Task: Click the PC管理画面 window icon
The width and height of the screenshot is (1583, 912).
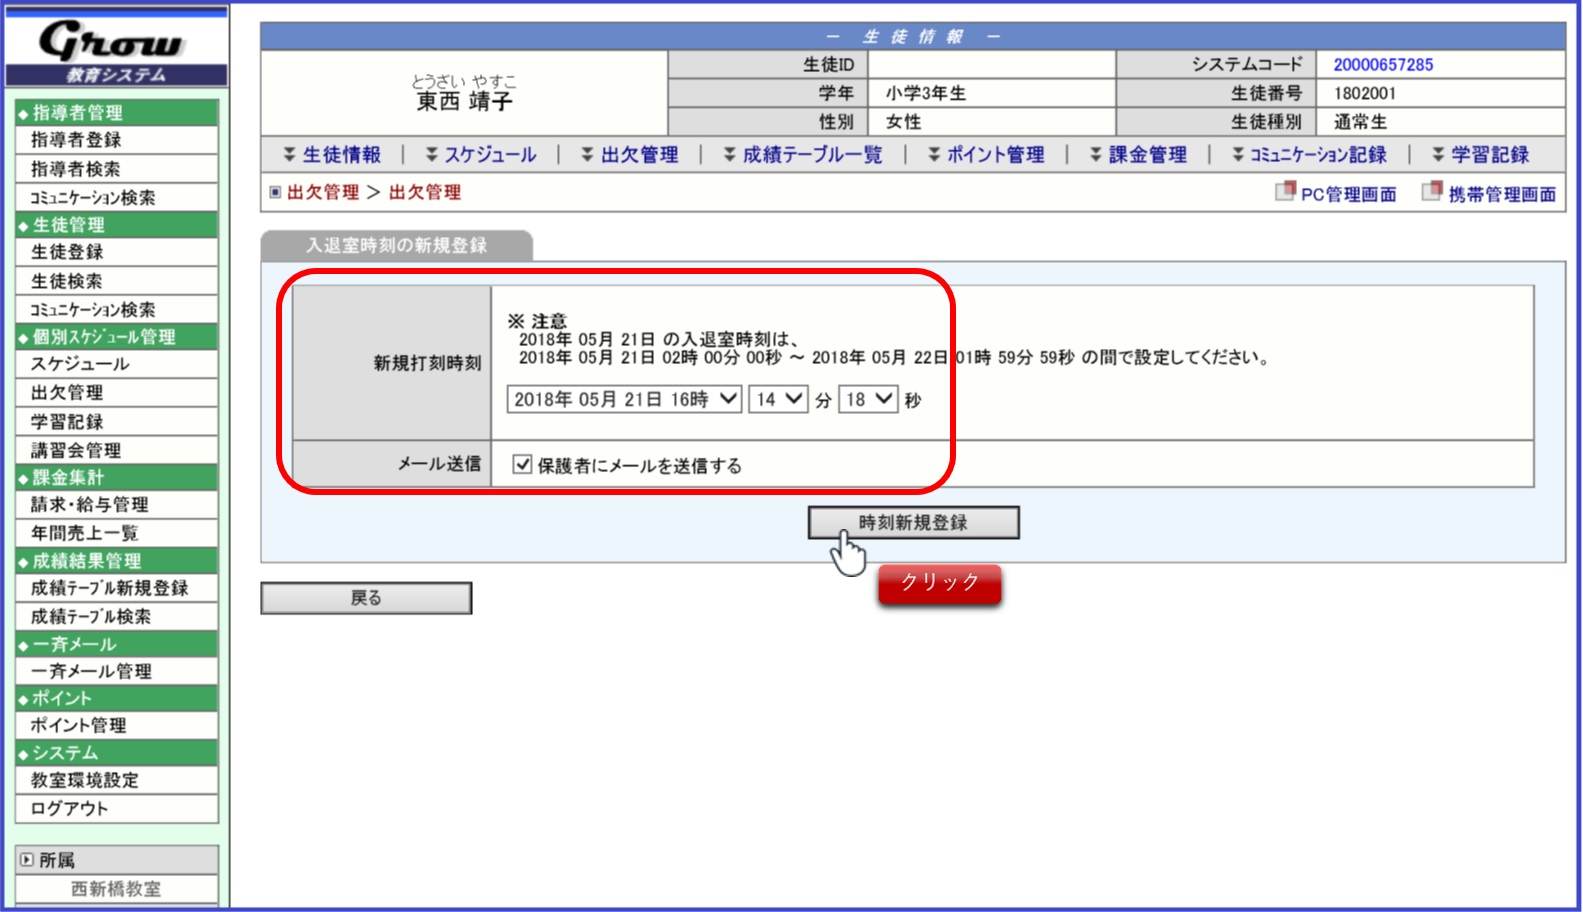Action: [1285, 191]
